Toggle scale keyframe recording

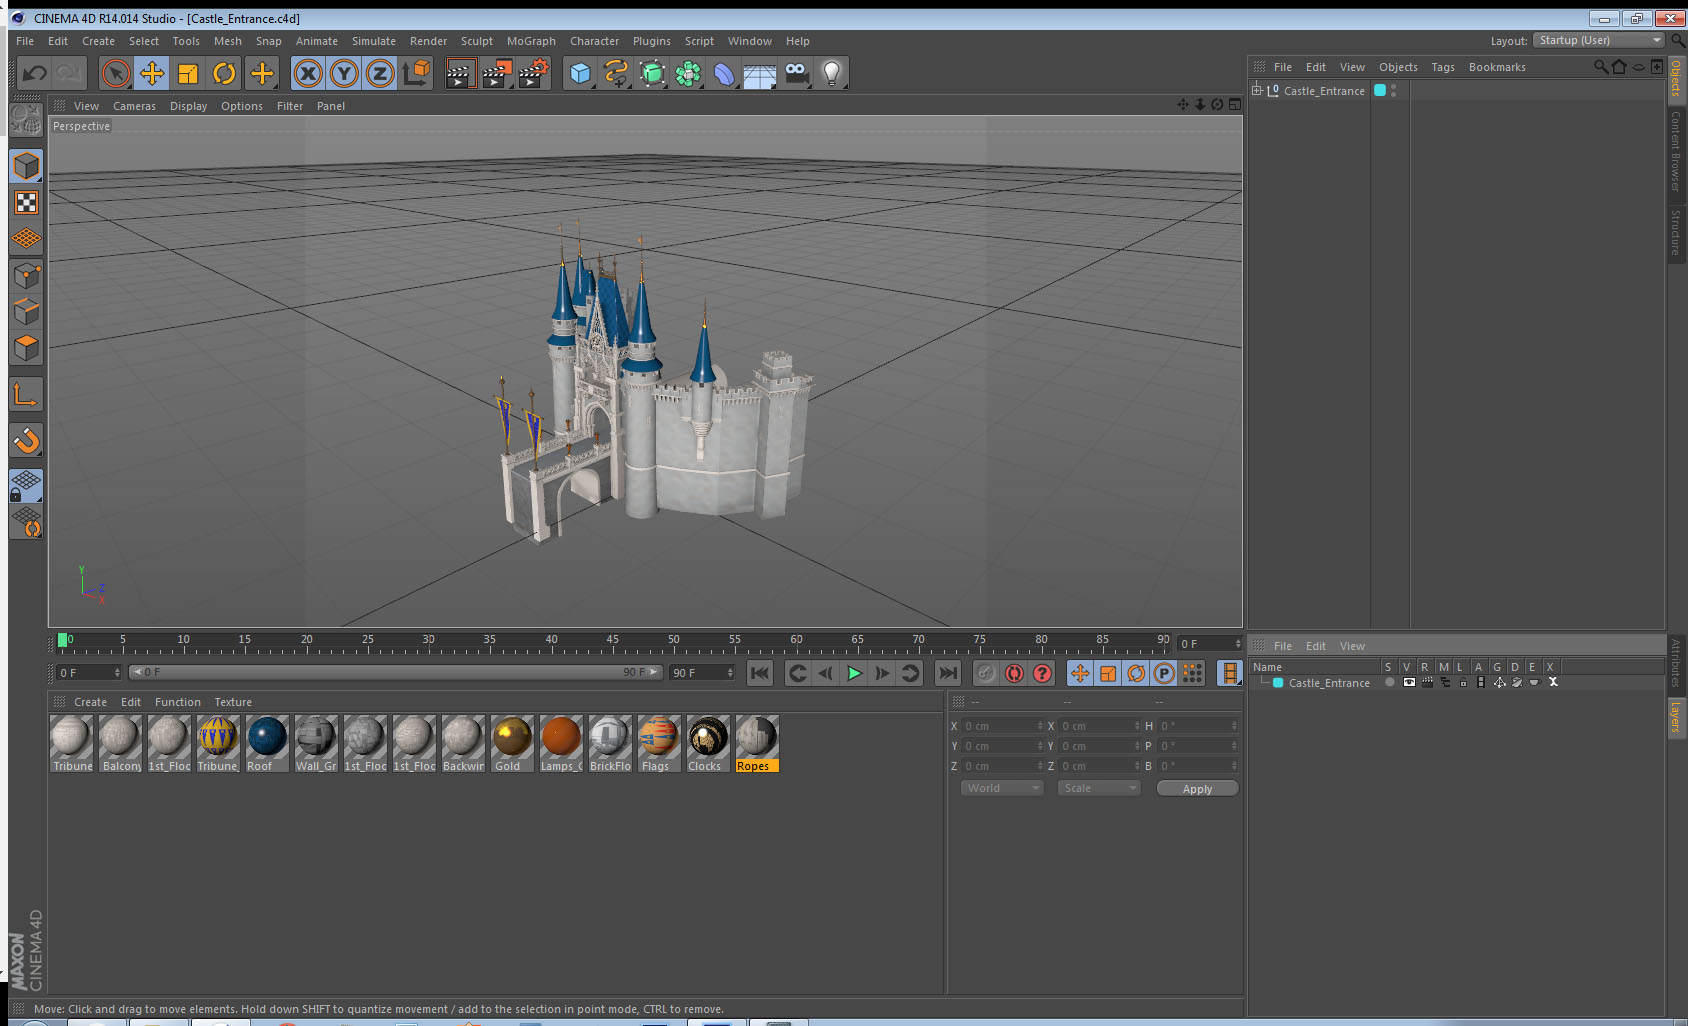point(1108,673)
